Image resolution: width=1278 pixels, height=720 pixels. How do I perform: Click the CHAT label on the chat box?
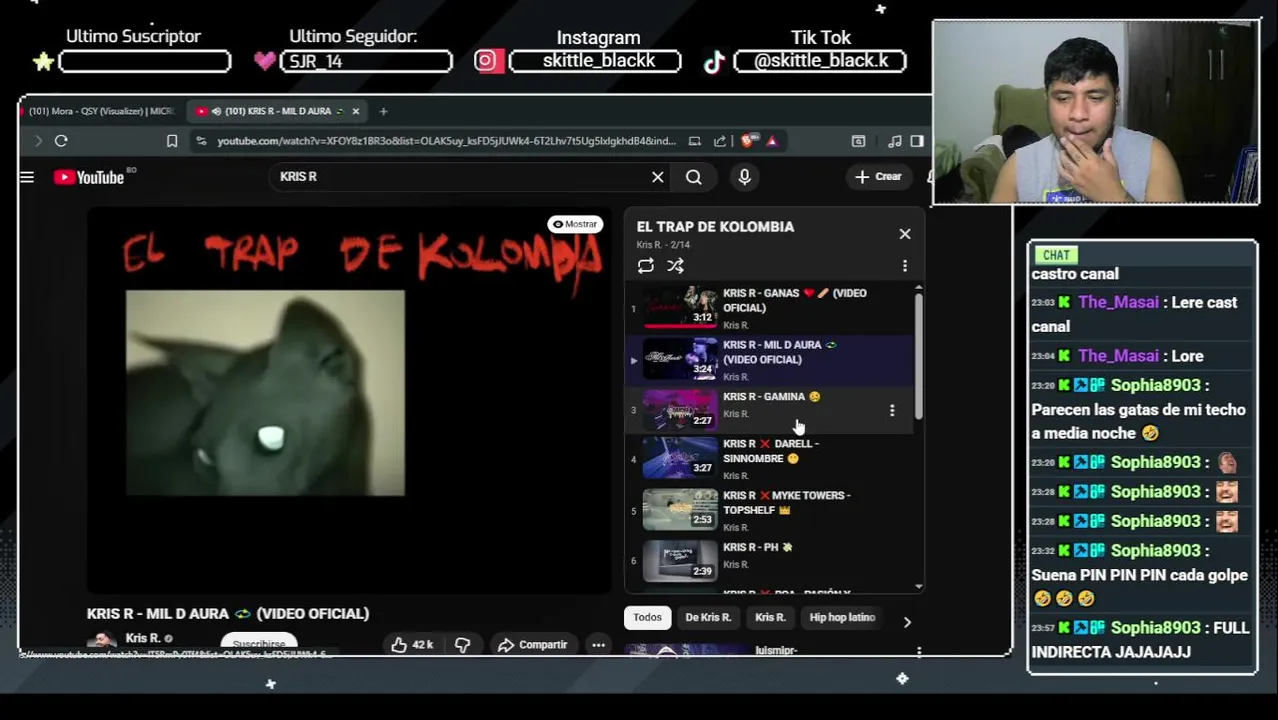coord(1056,255)
